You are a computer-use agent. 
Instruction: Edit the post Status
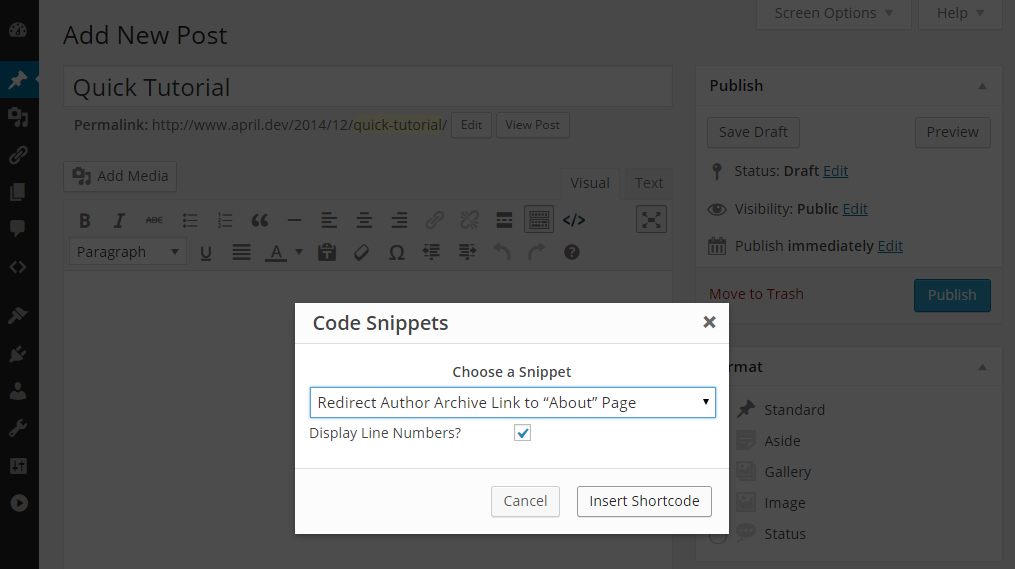tap(836, 171)
